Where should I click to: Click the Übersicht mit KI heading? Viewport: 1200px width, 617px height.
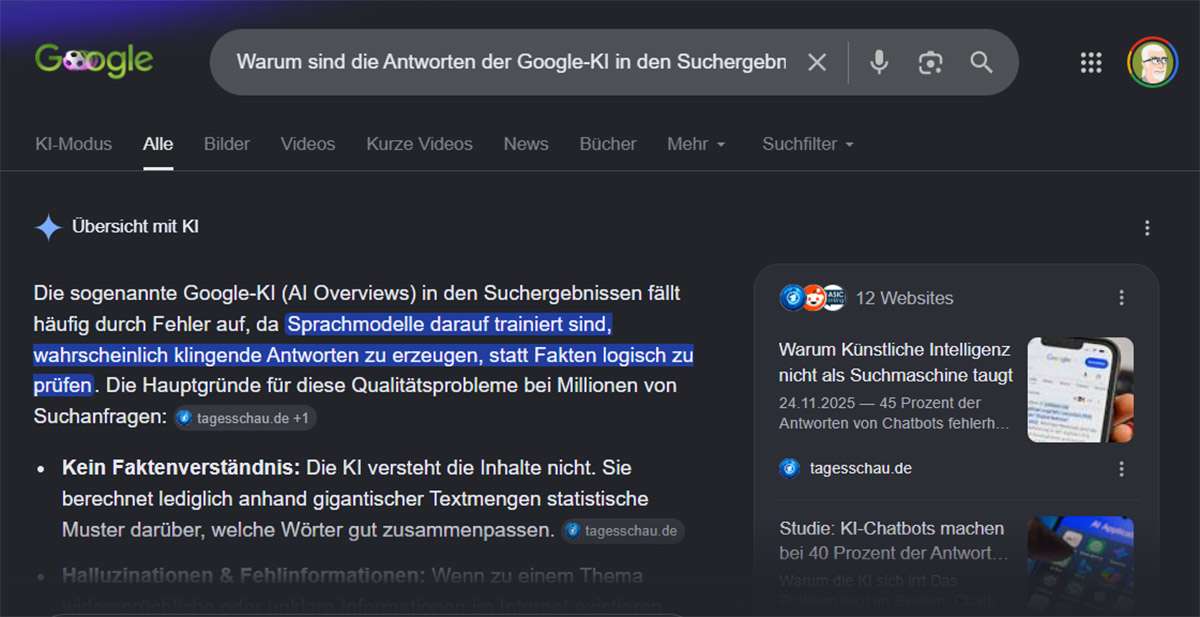(135, 227)
